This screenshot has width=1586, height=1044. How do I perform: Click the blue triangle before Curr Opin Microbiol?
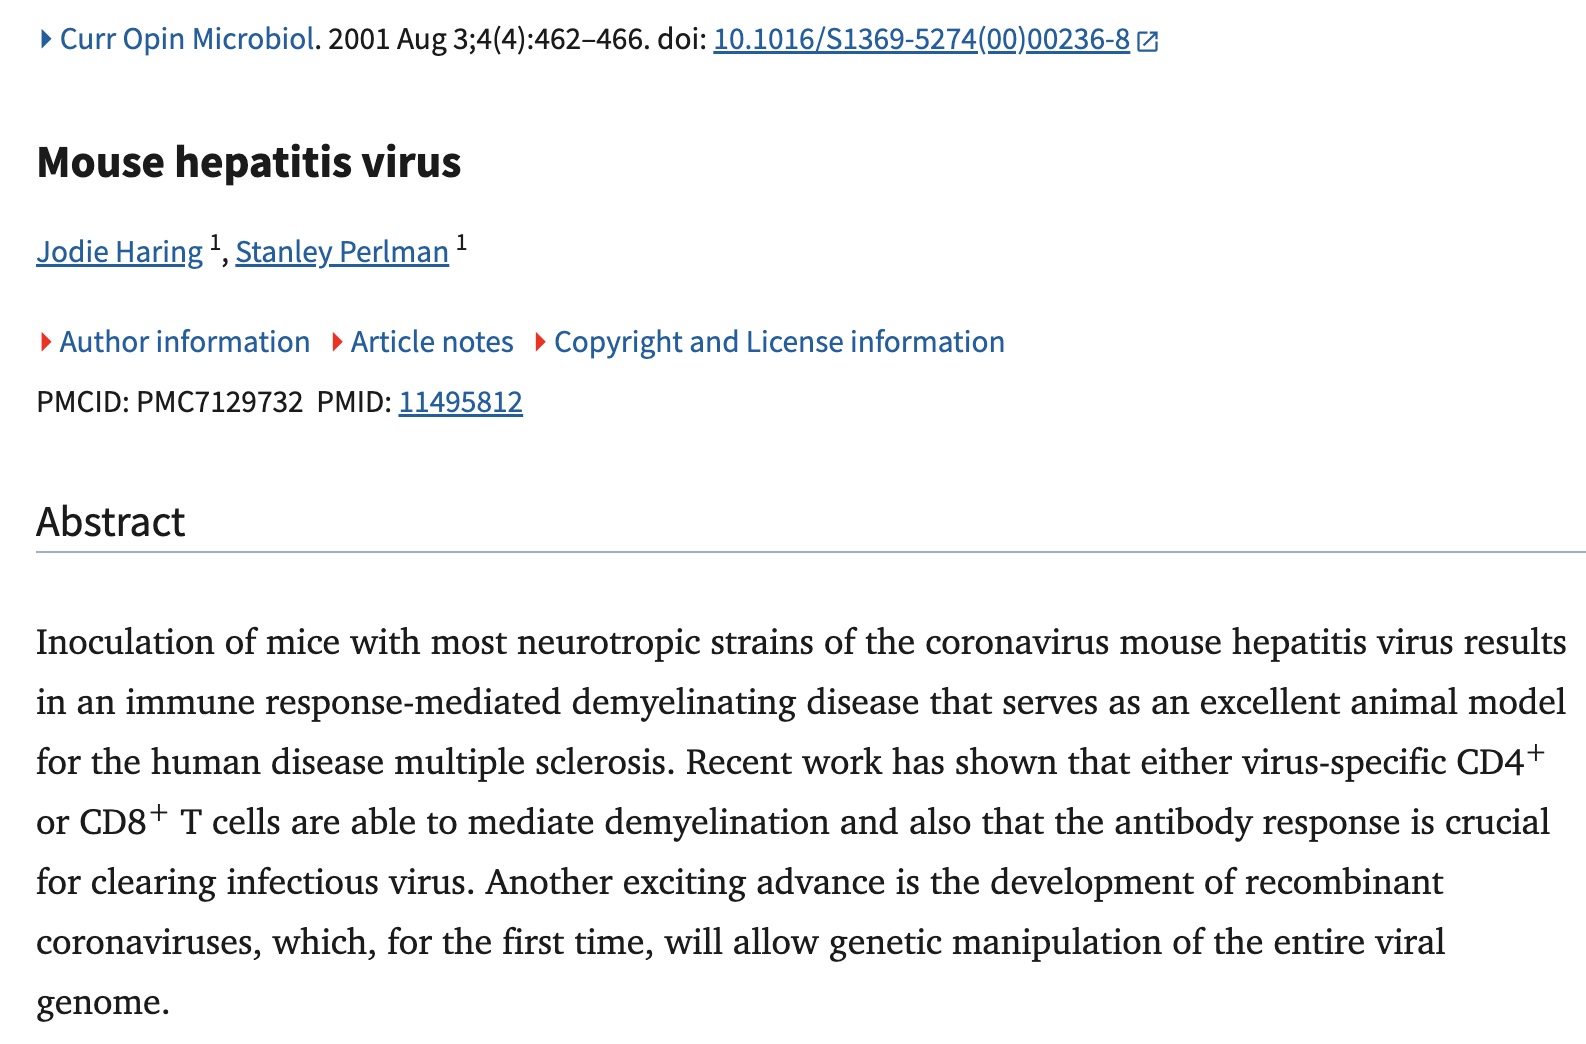point(45,39)
